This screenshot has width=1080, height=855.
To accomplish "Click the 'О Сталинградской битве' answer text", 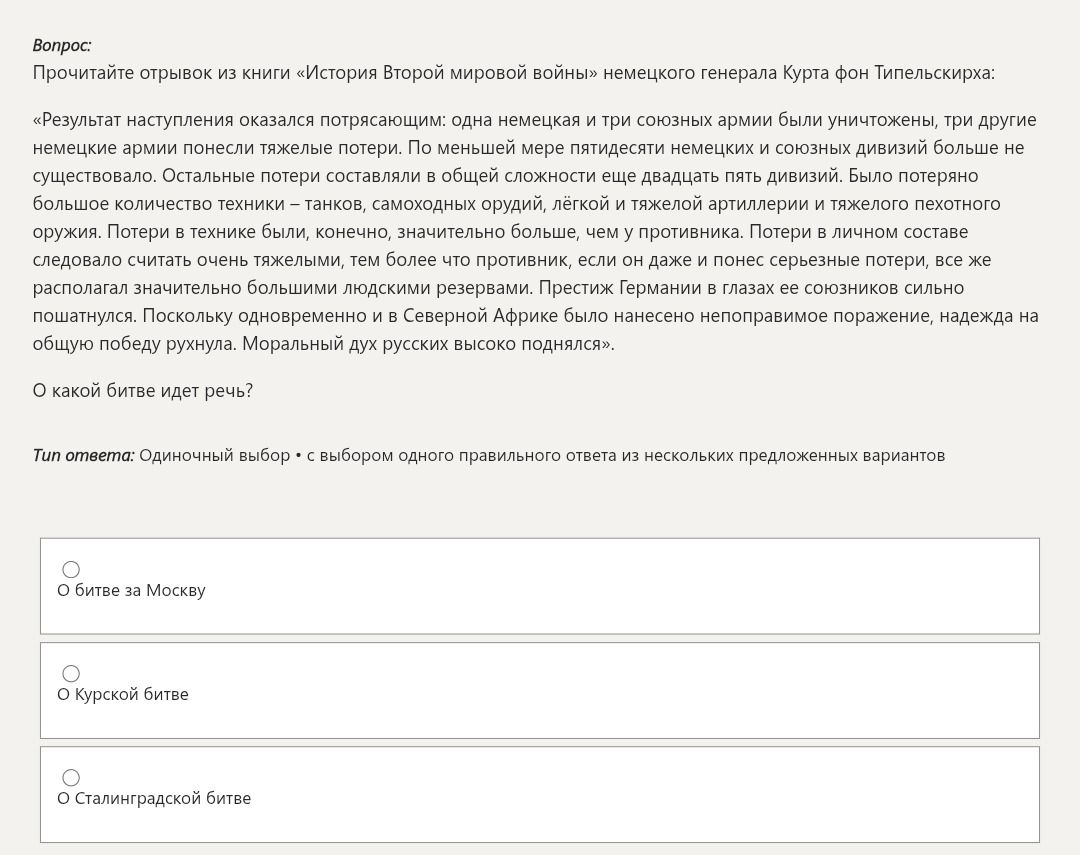I will pos(154,799).
